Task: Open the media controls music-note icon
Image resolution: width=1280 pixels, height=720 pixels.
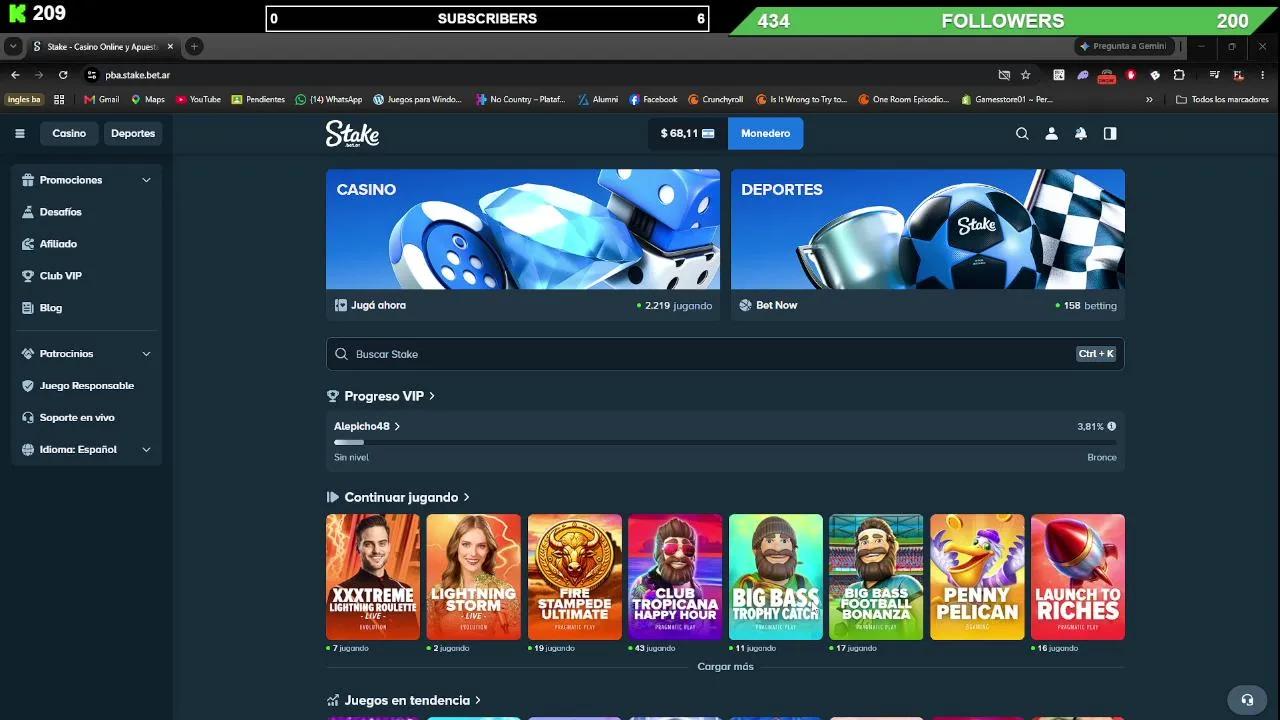Action: click(x=1214, y=75)
